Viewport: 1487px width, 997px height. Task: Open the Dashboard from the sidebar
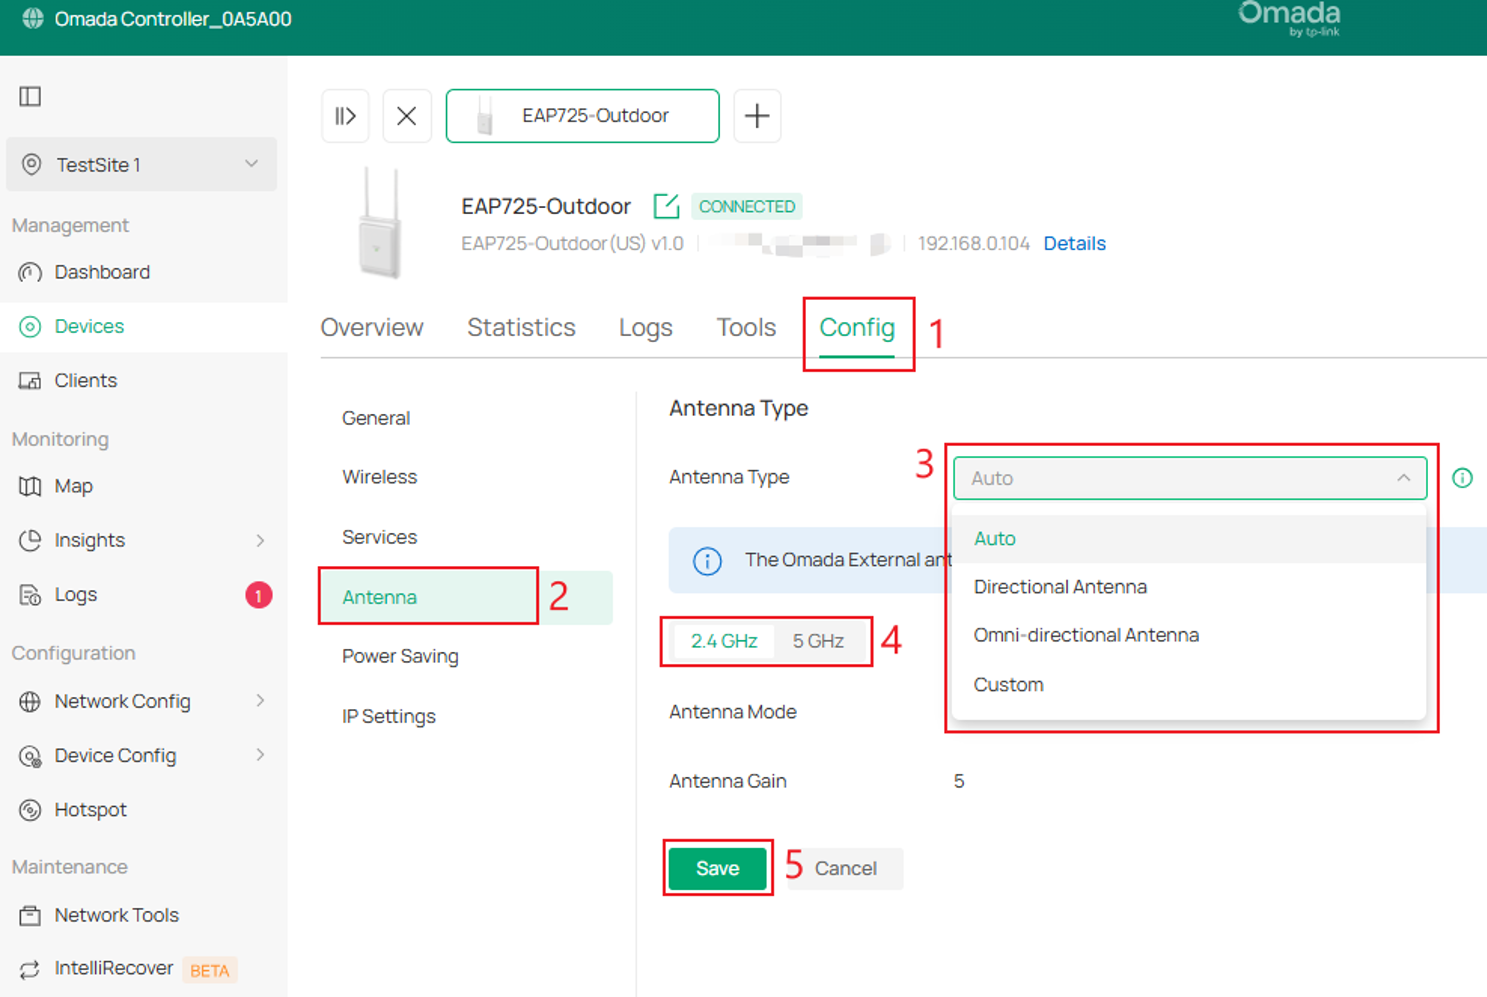click(101, 271)
